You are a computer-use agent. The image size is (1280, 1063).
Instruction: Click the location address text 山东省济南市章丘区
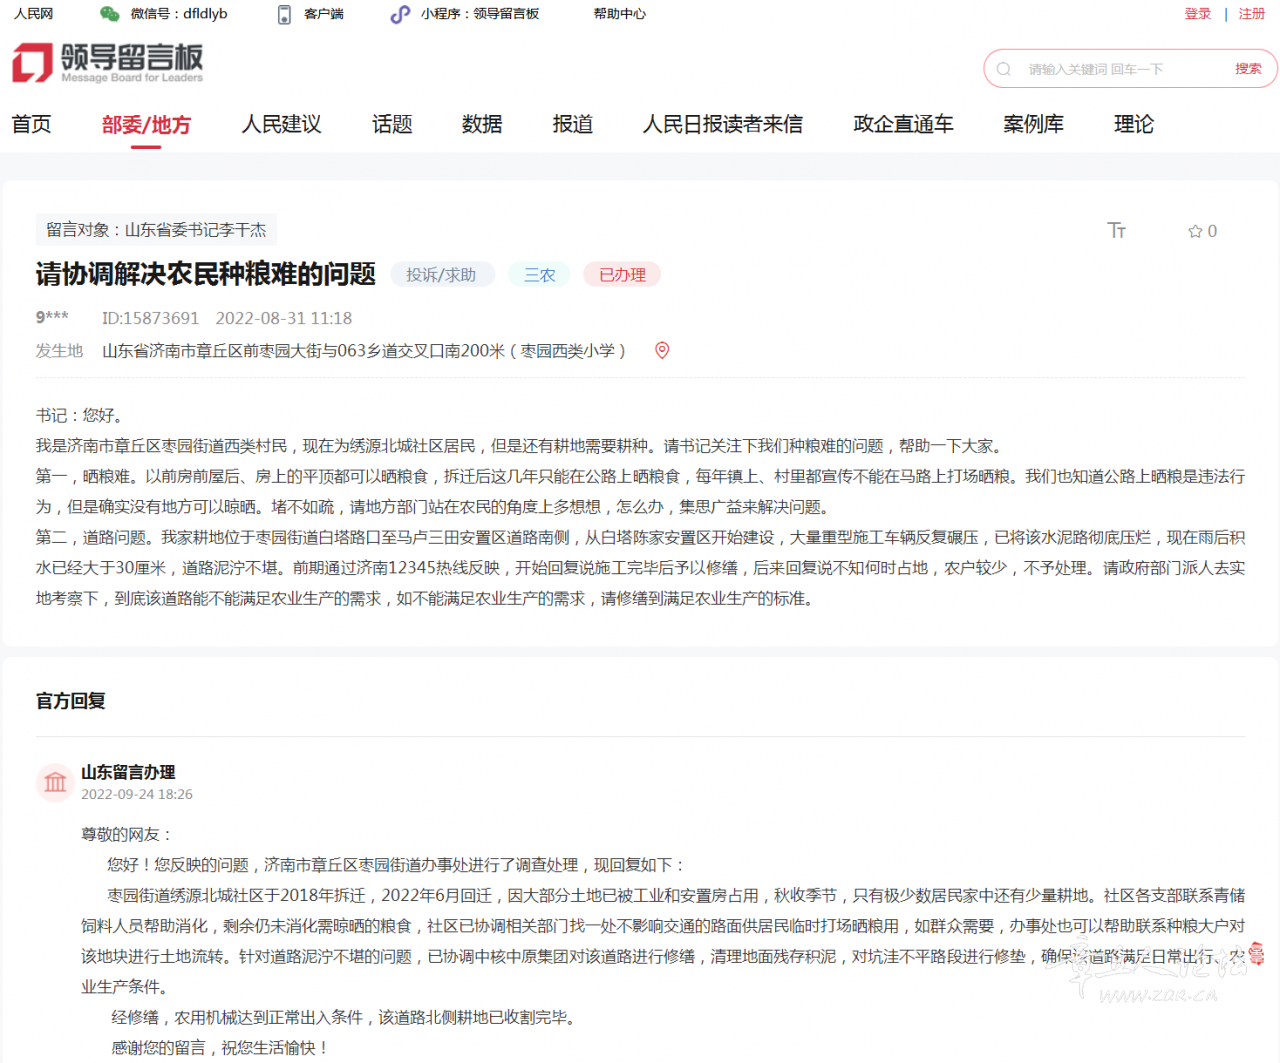click(364, 351)
